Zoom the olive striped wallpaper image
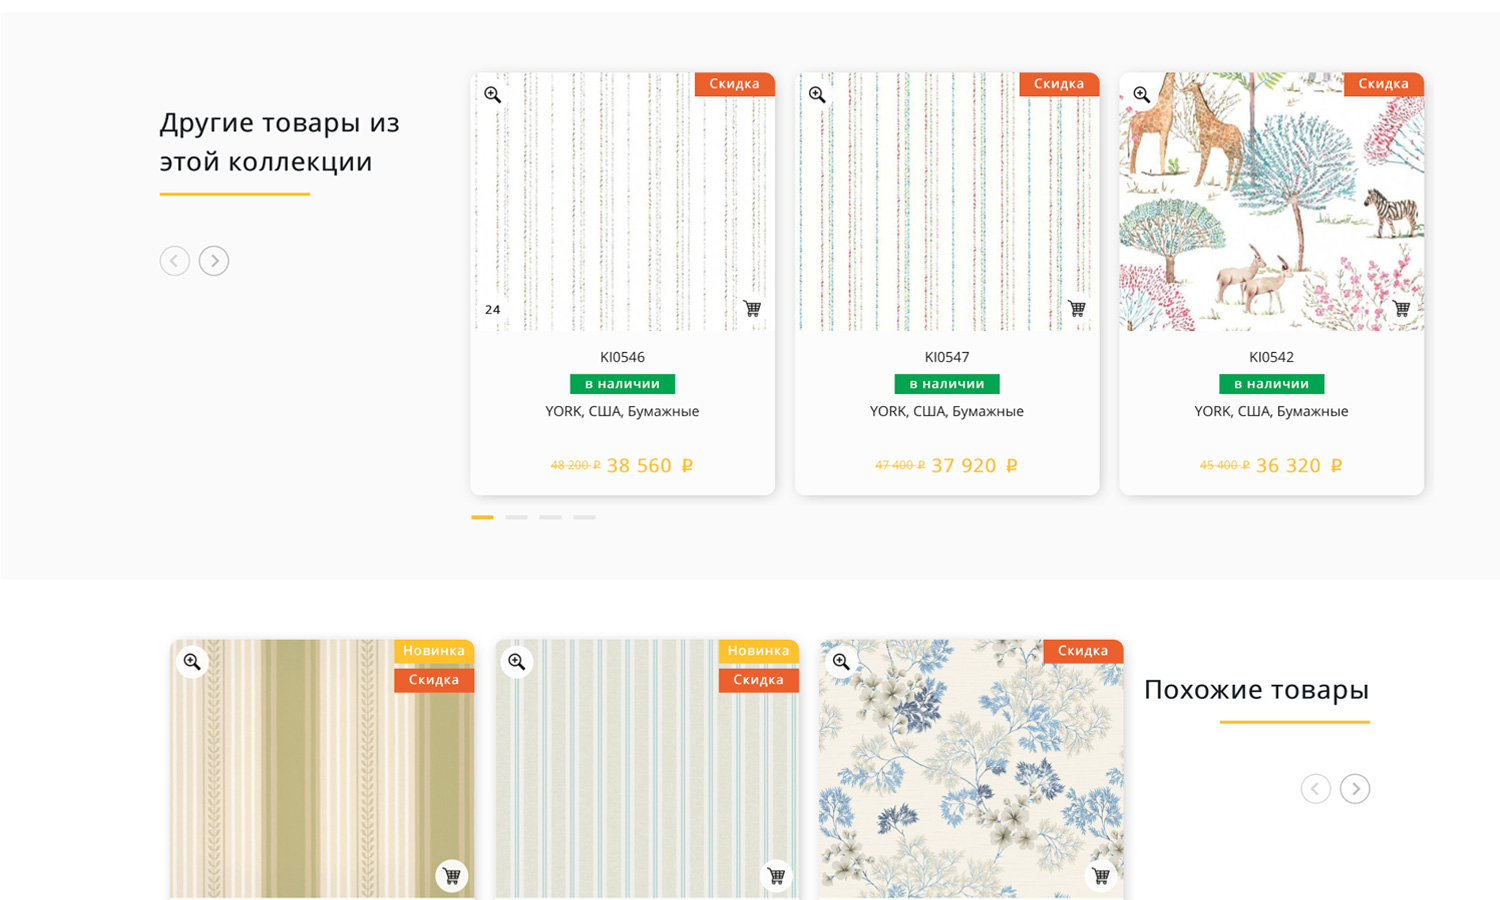This screenshot has height=900, width=1500. [x=192, y=662]
